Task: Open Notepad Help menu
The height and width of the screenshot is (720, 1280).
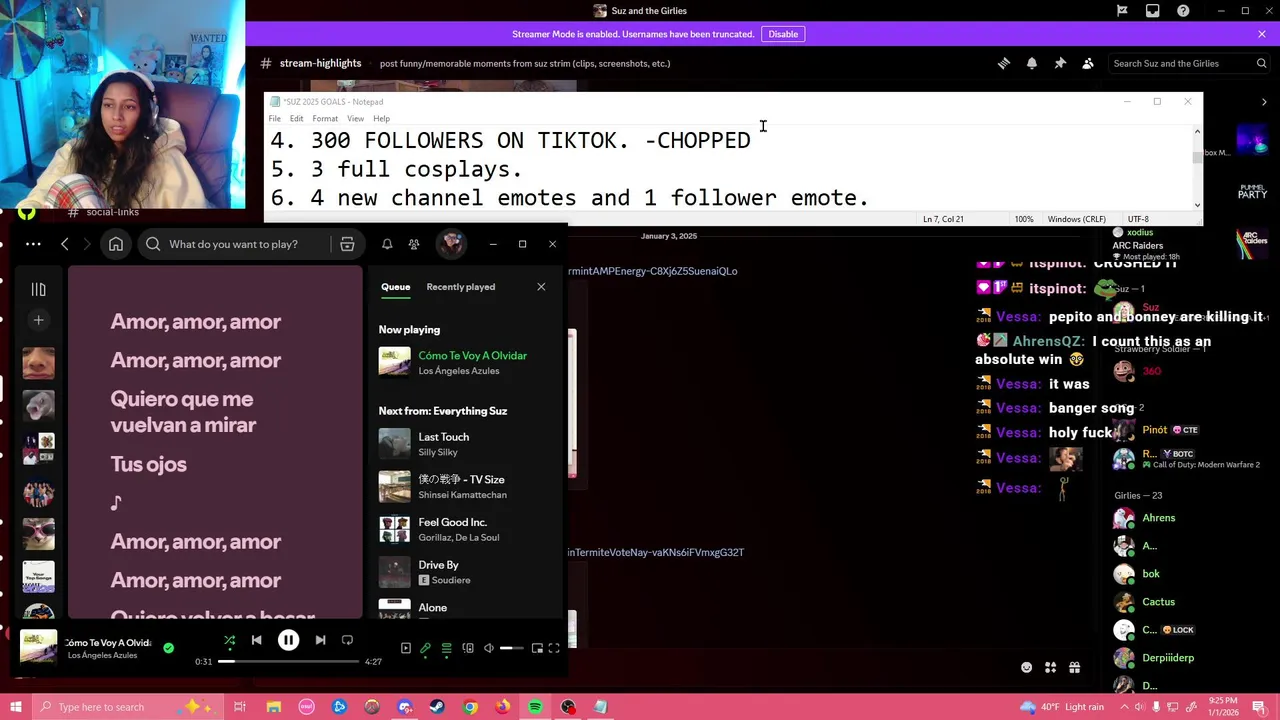Action: click(381, 118)
